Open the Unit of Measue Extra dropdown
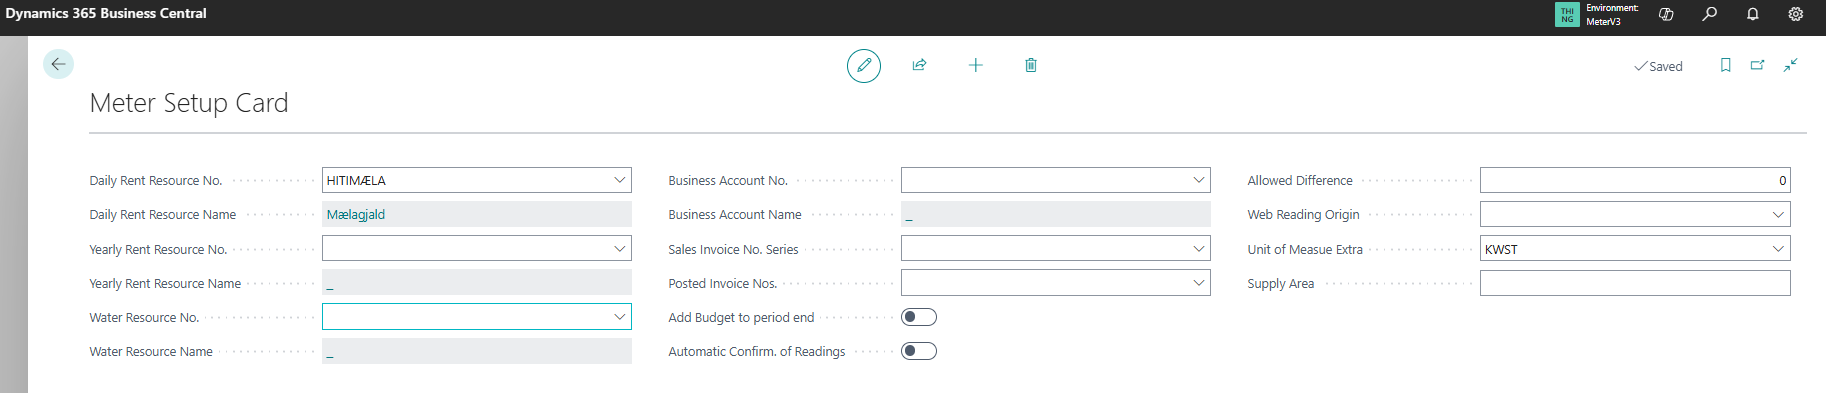This screenshot has width=1826, height=393. (1778, 248)
